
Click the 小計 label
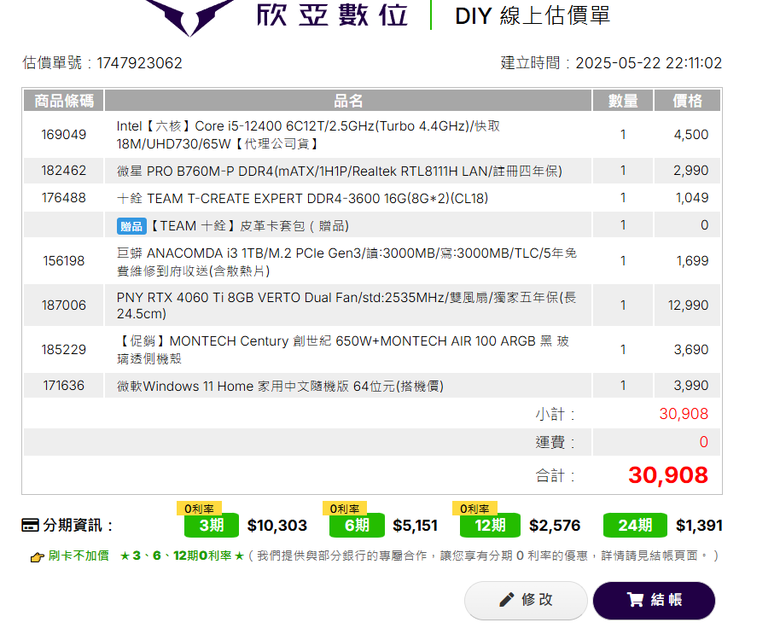[555, 414]
